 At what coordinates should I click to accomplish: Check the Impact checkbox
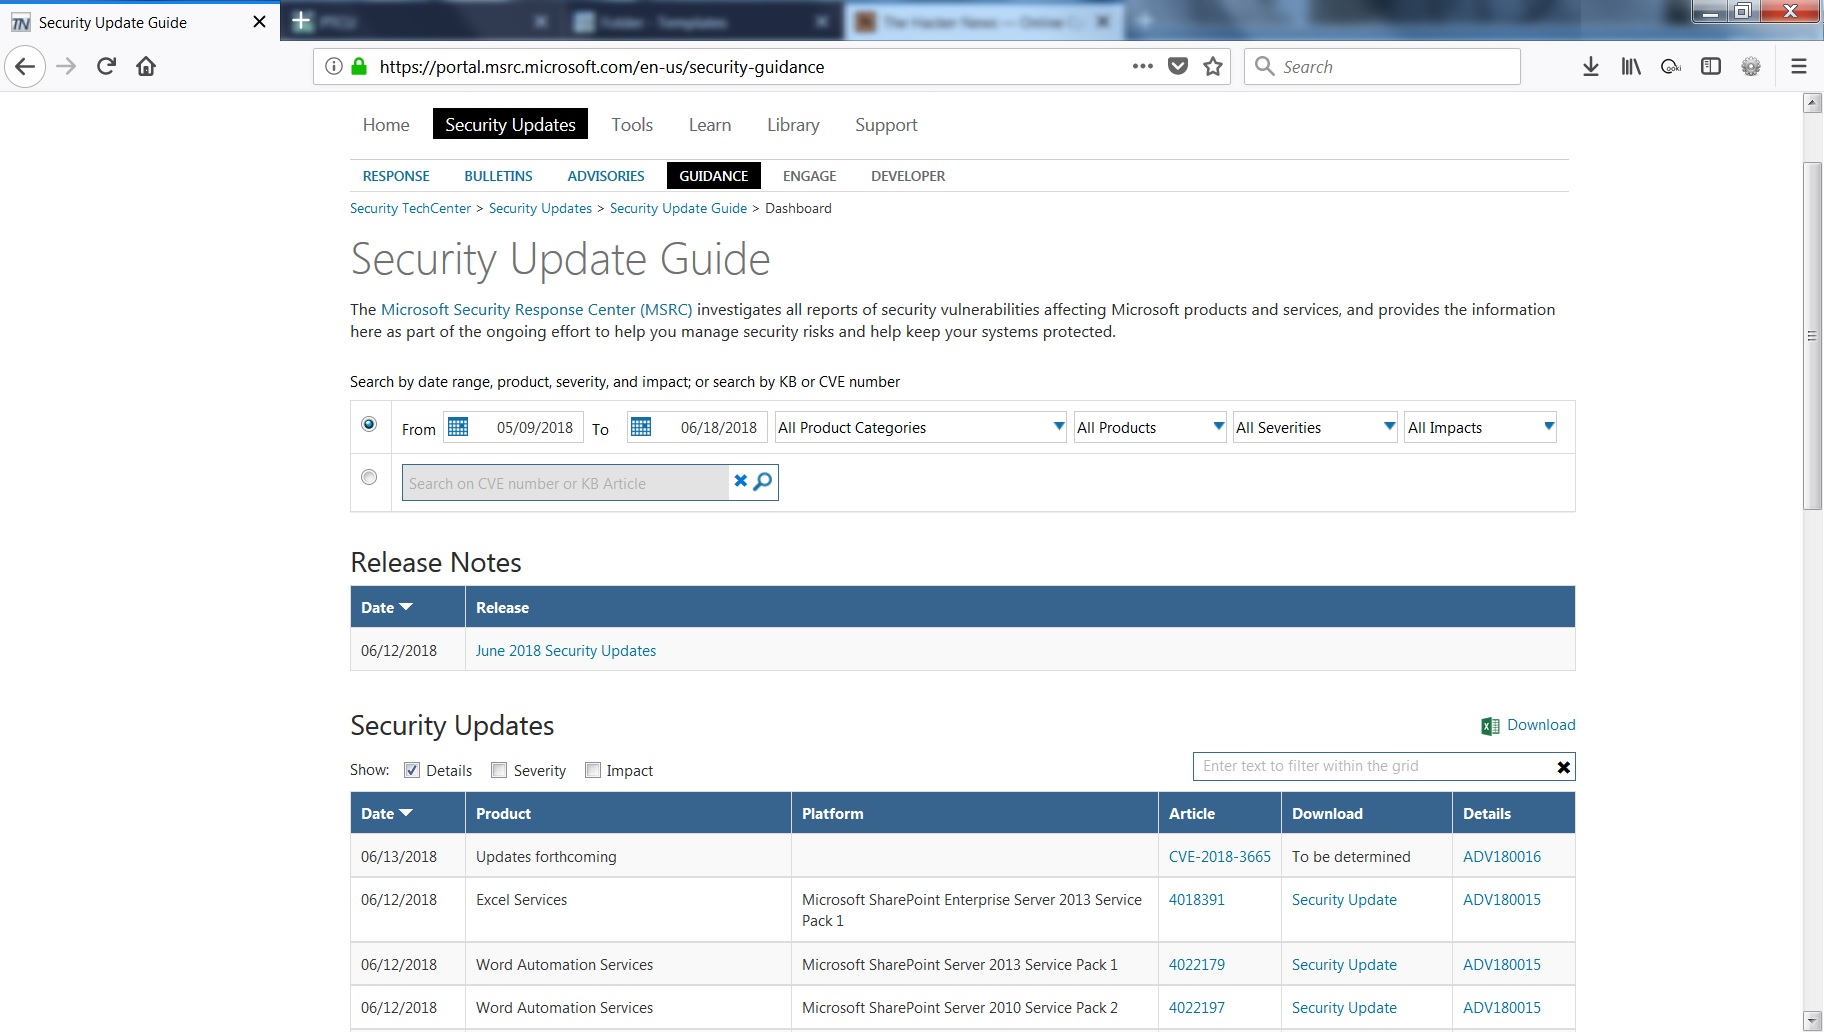[593, 770]
